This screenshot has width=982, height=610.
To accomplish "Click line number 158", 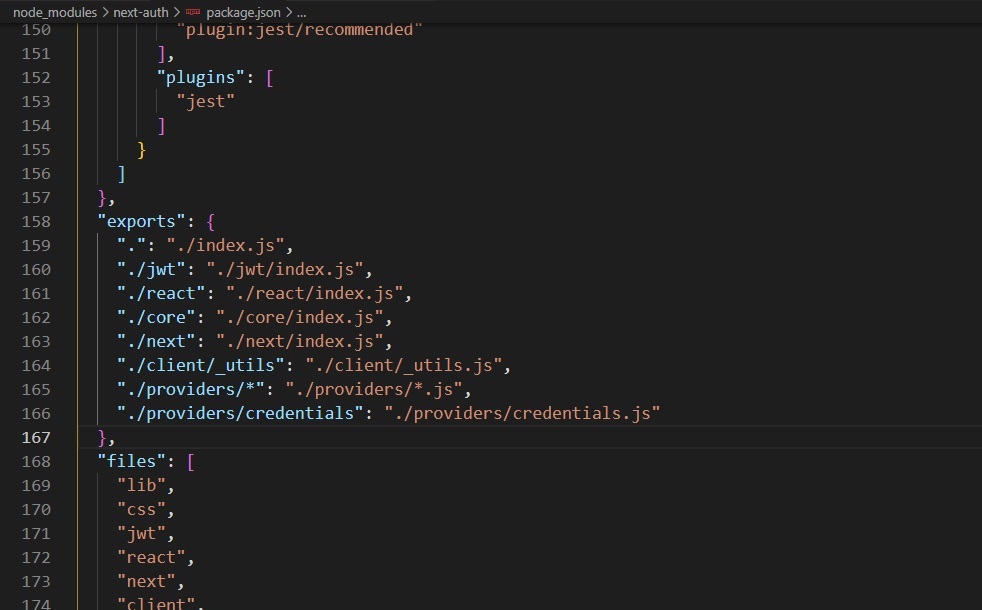I will 36,222.
